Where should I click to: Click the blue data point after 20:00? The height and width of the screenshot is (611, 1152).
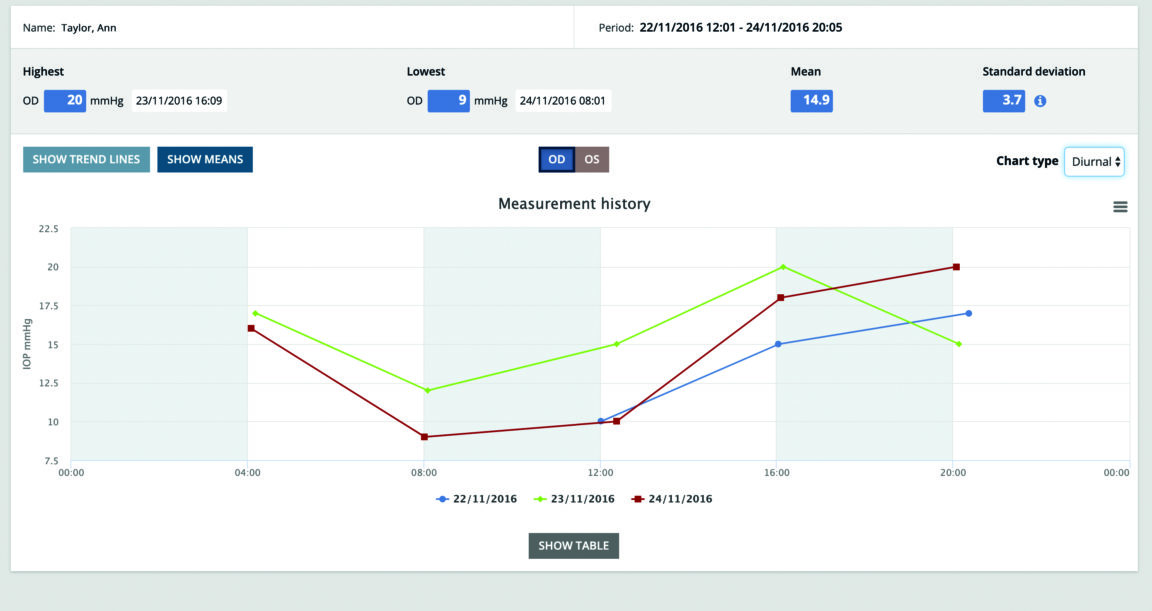tap(968, 313)
